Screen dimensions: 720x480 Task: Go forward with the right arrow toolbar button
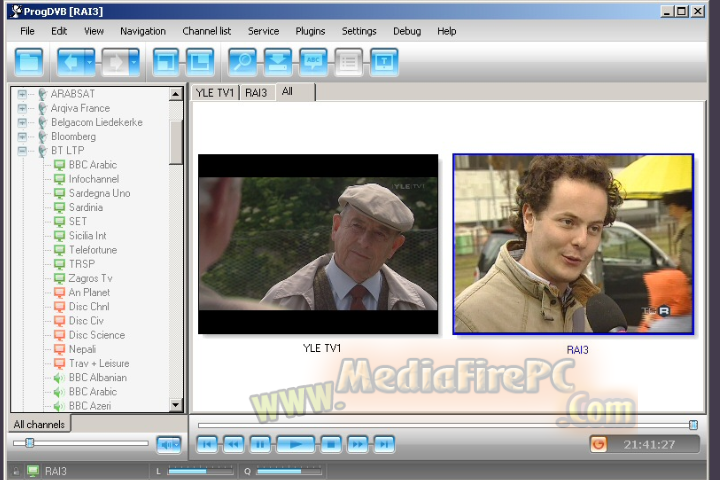click(115, 62)
